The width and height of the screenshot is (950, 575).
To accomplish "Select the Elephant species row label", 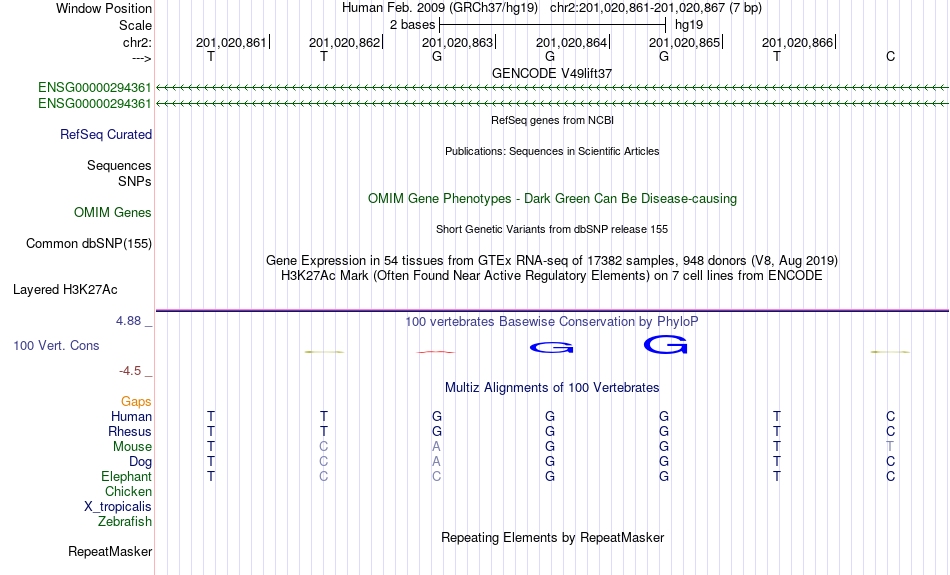I will 126,476.
